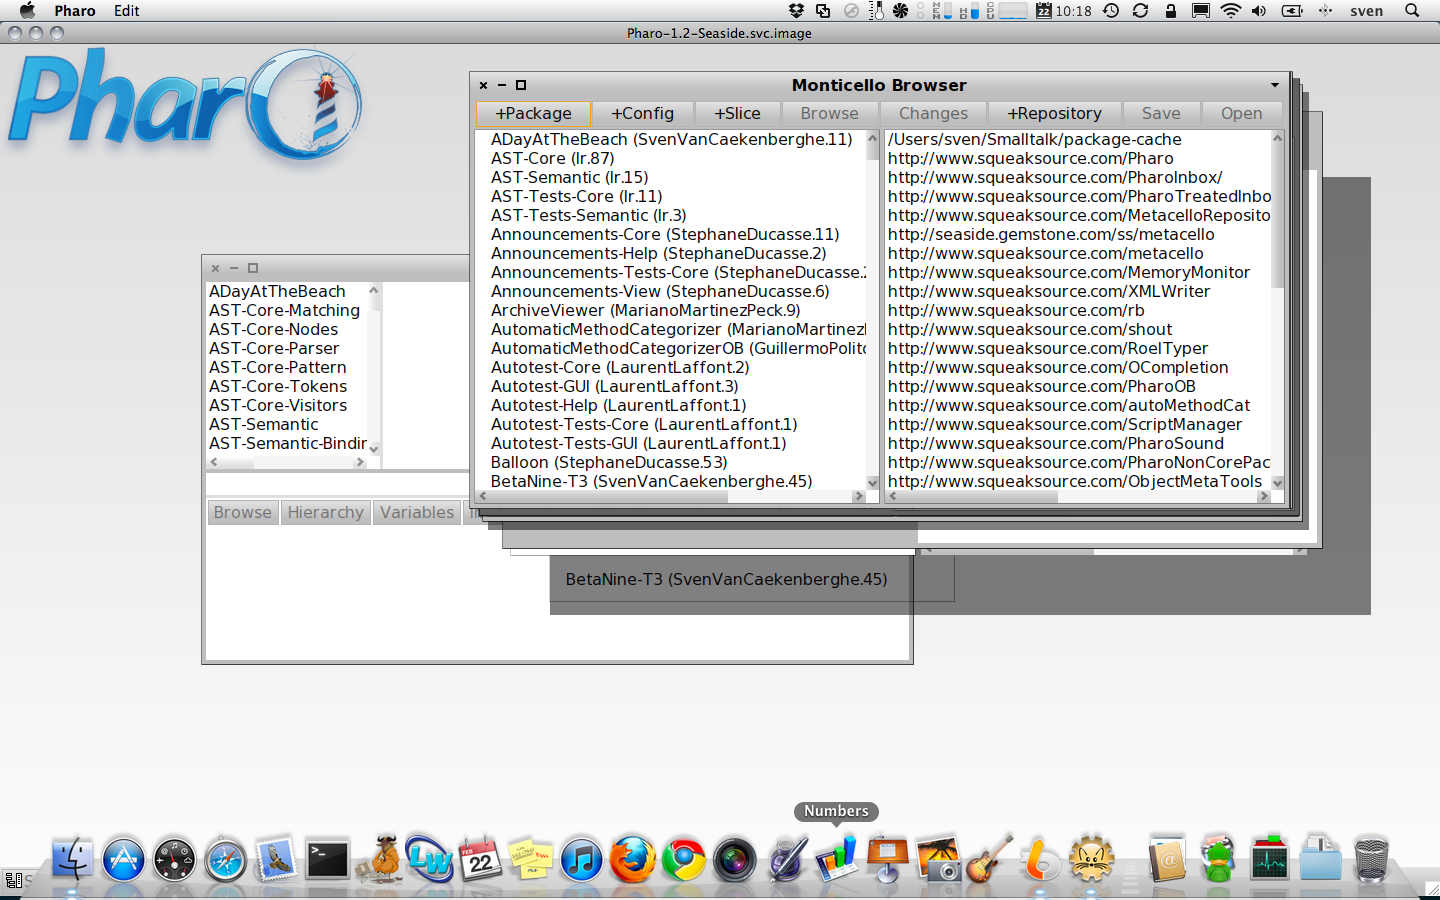1440x900 pixels.
Task: Open Activity Monitor icon in the Dock
Action: [1269, 859]
